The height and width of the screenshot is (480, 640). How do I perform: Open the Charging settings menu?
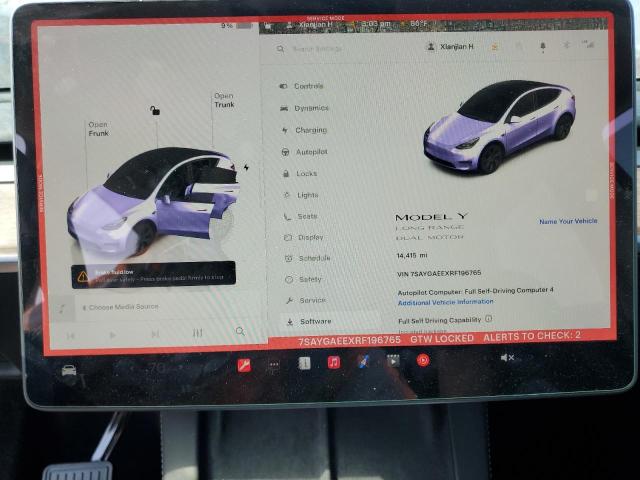pos(304,130)
